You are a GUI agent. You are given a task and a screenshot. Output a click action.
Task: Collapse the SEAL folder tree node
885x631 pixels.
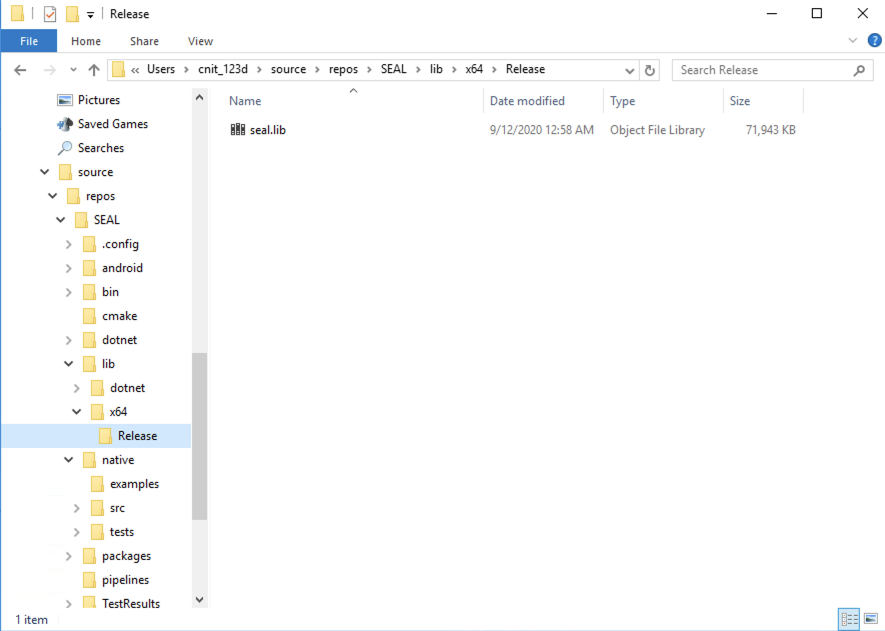point(60,220)
